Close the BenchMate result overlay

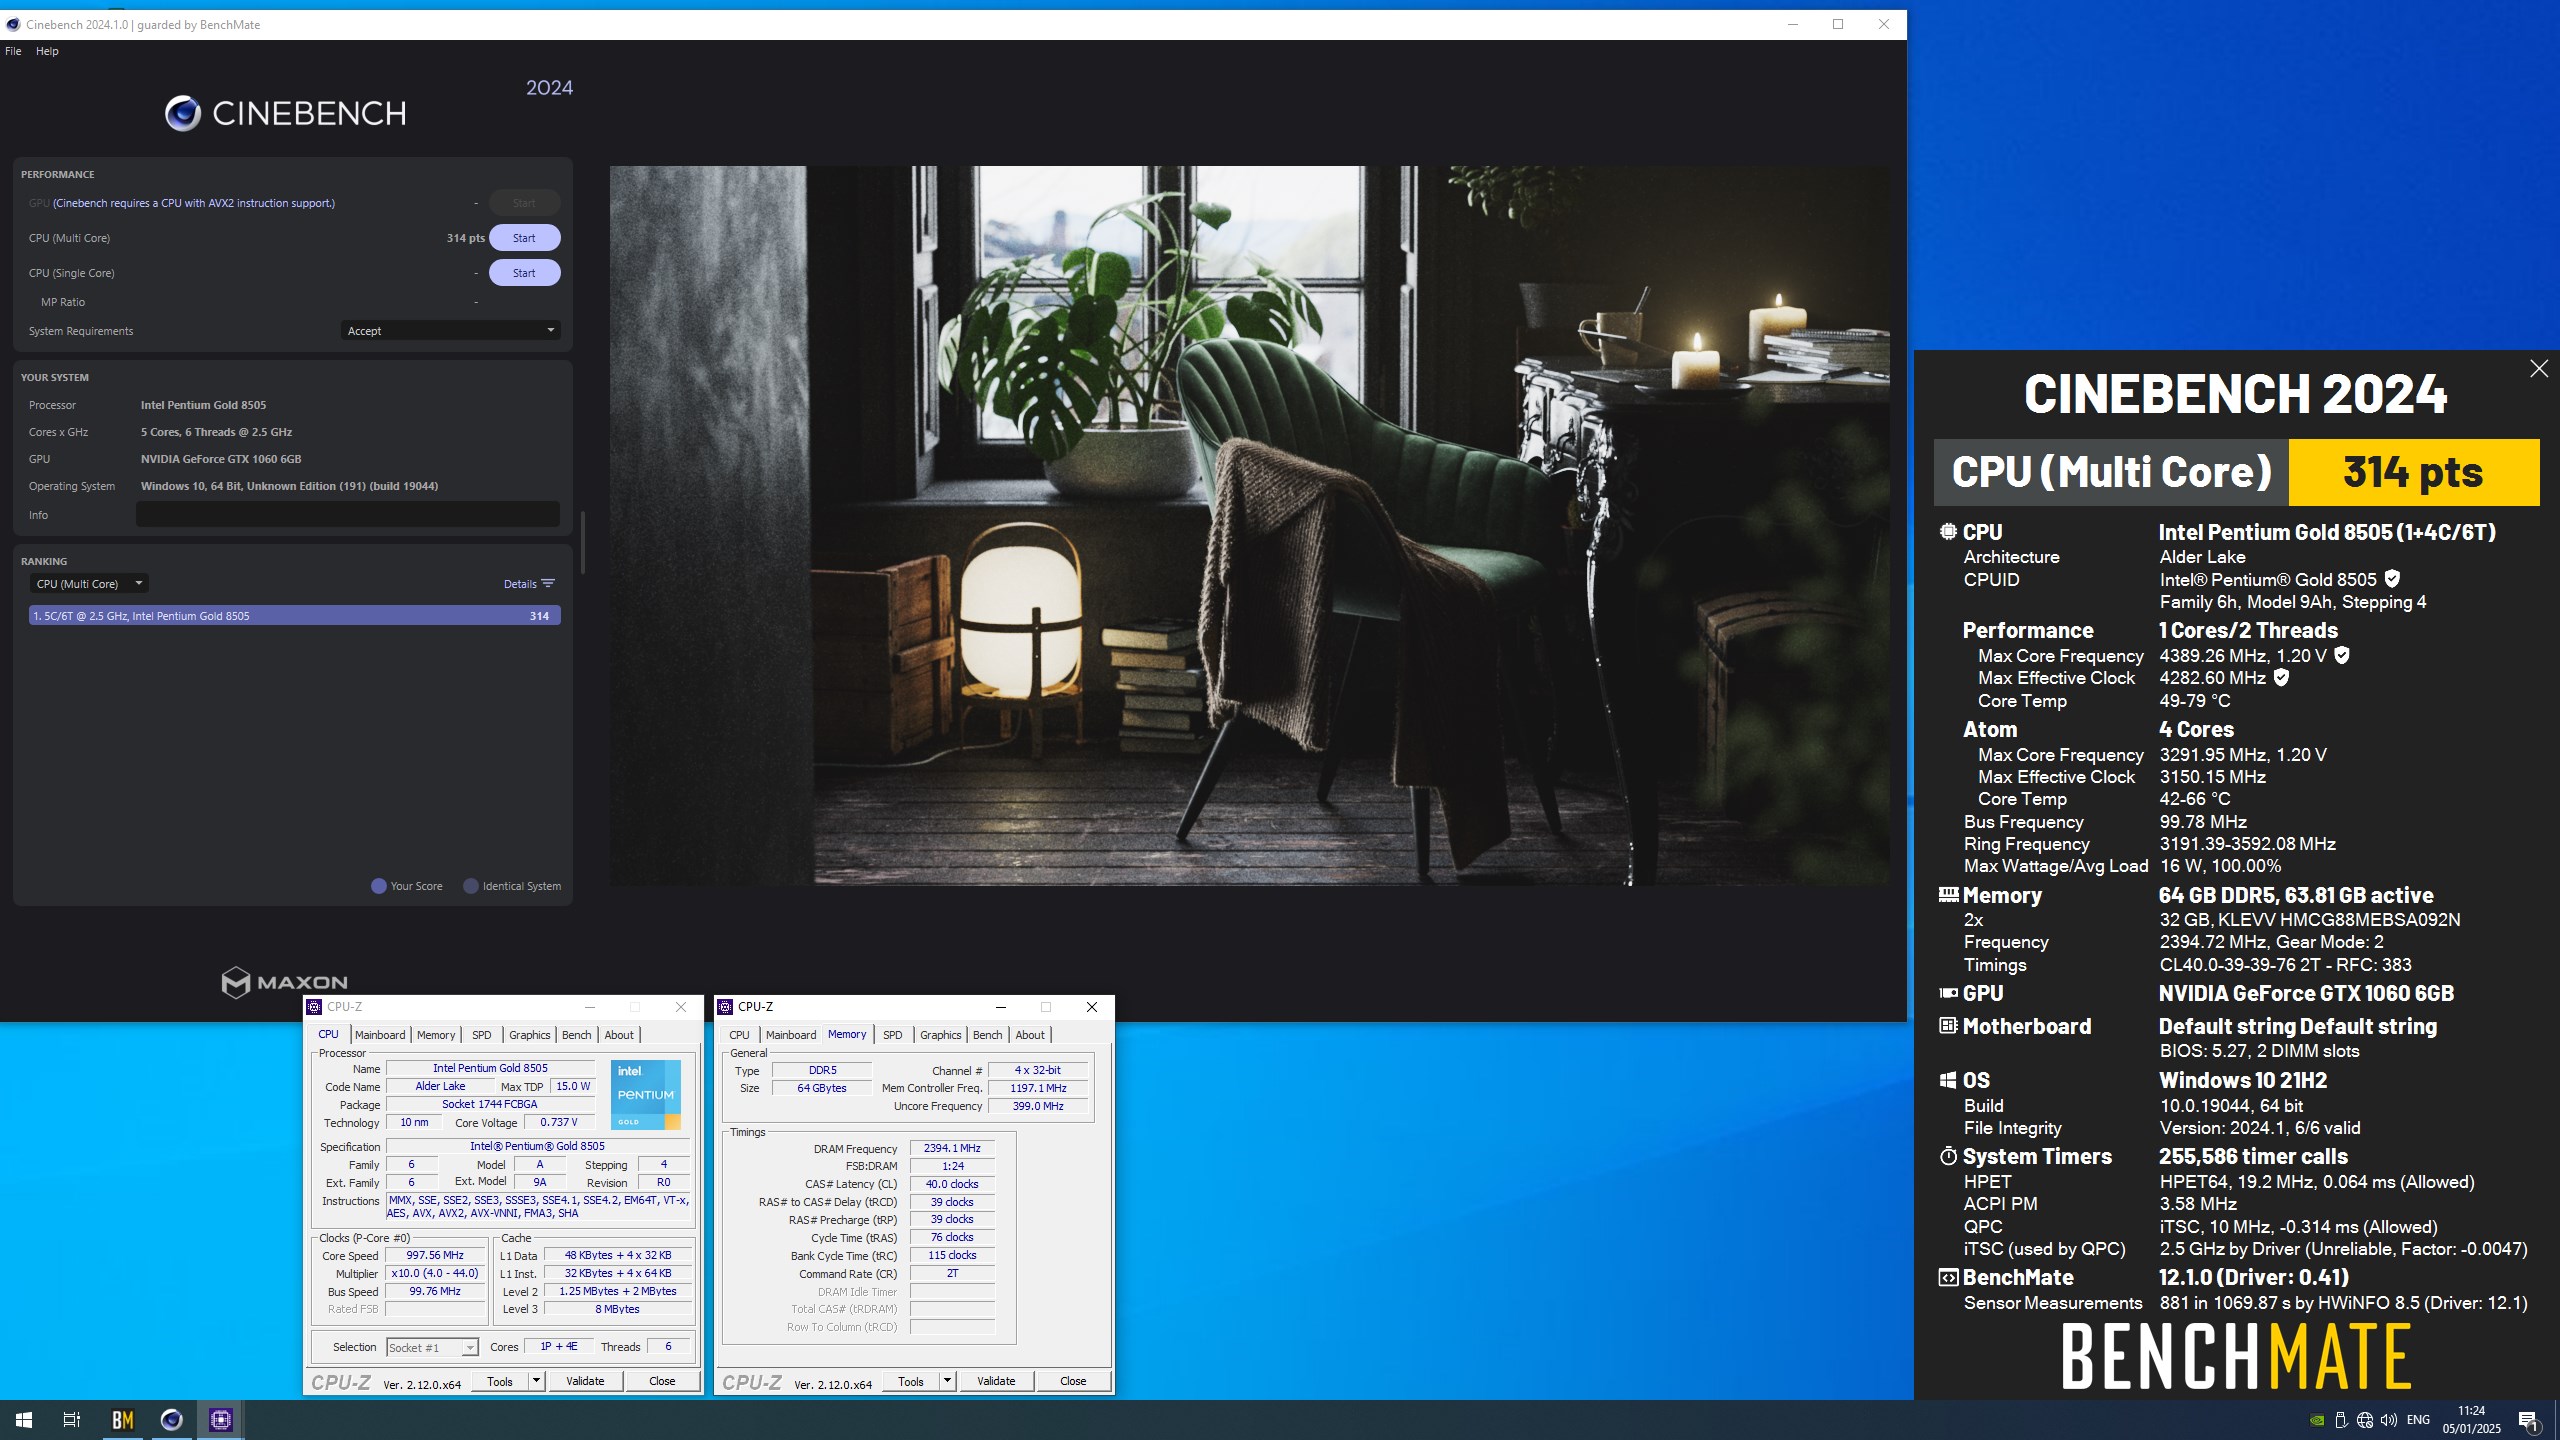pyautogui.click(x=2539, y=369)
